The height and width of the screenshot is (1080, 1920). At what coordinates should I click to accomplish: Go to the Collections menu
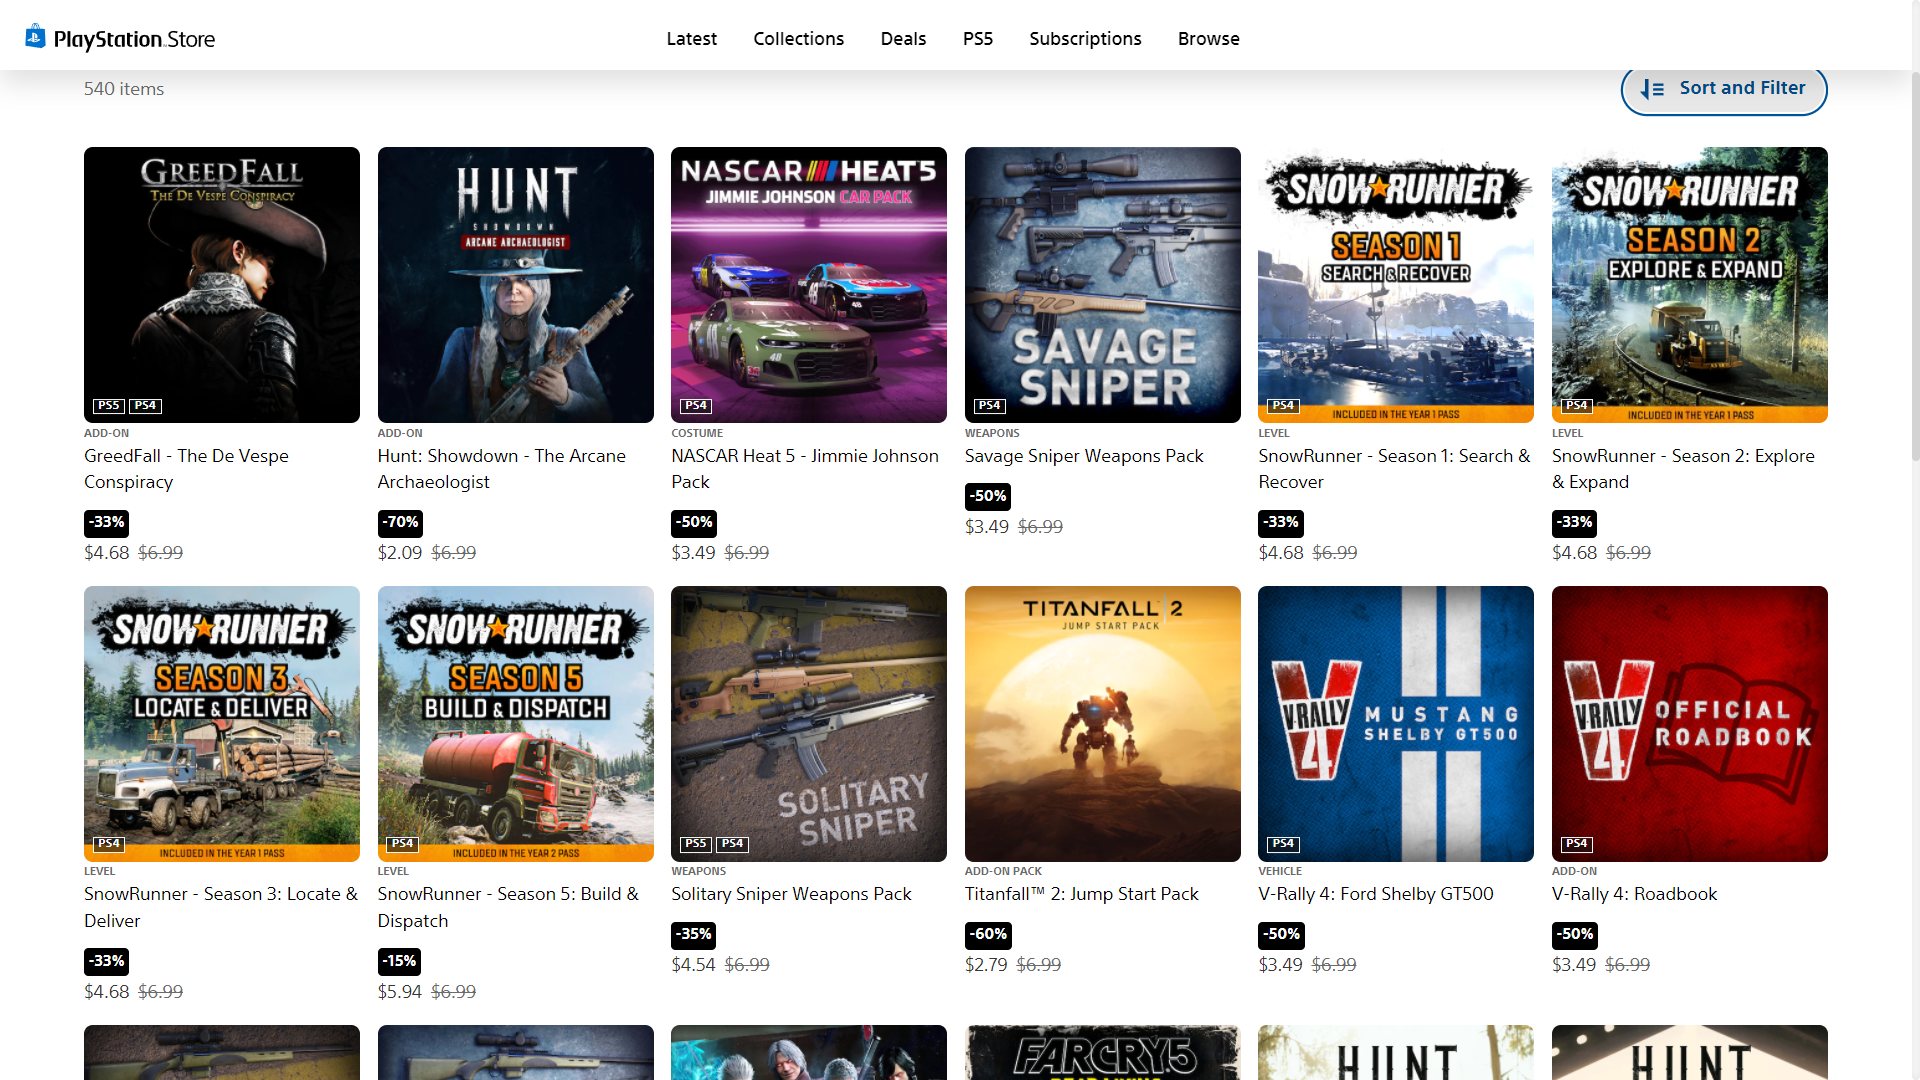click(798, 38)
